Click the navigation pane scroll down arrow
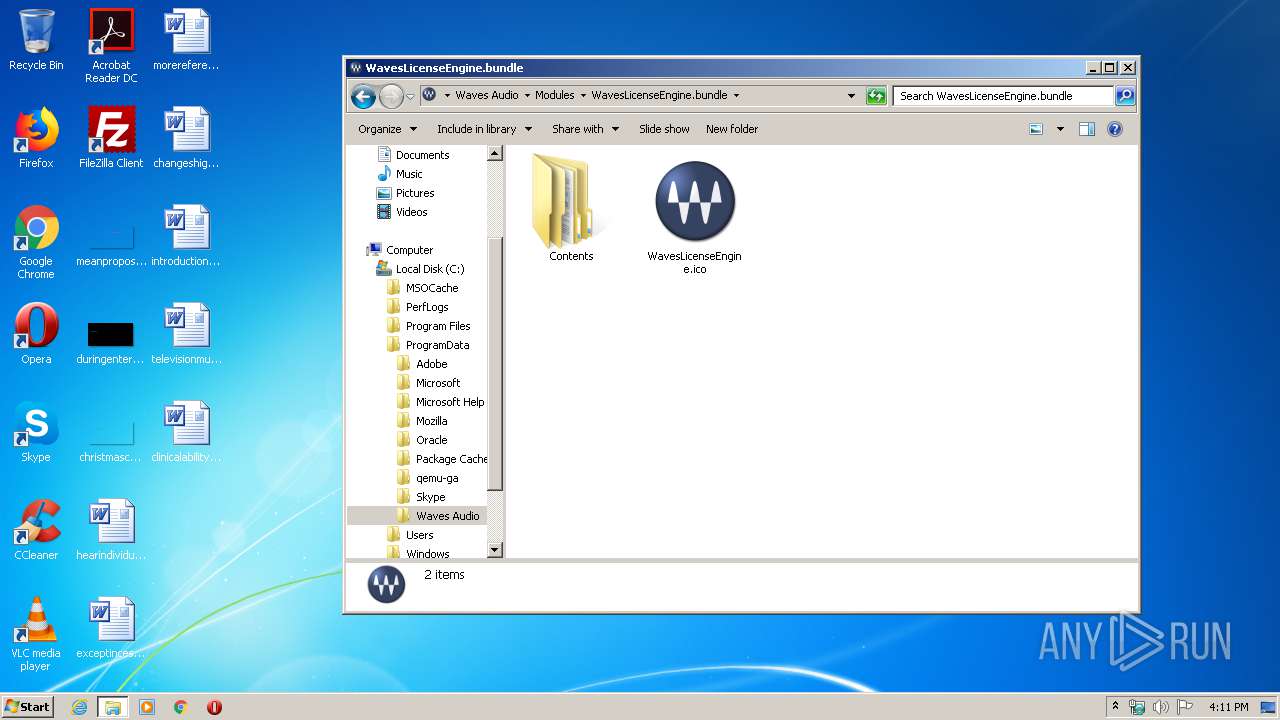The image size is (1280, 720). (x=494, y=550)
